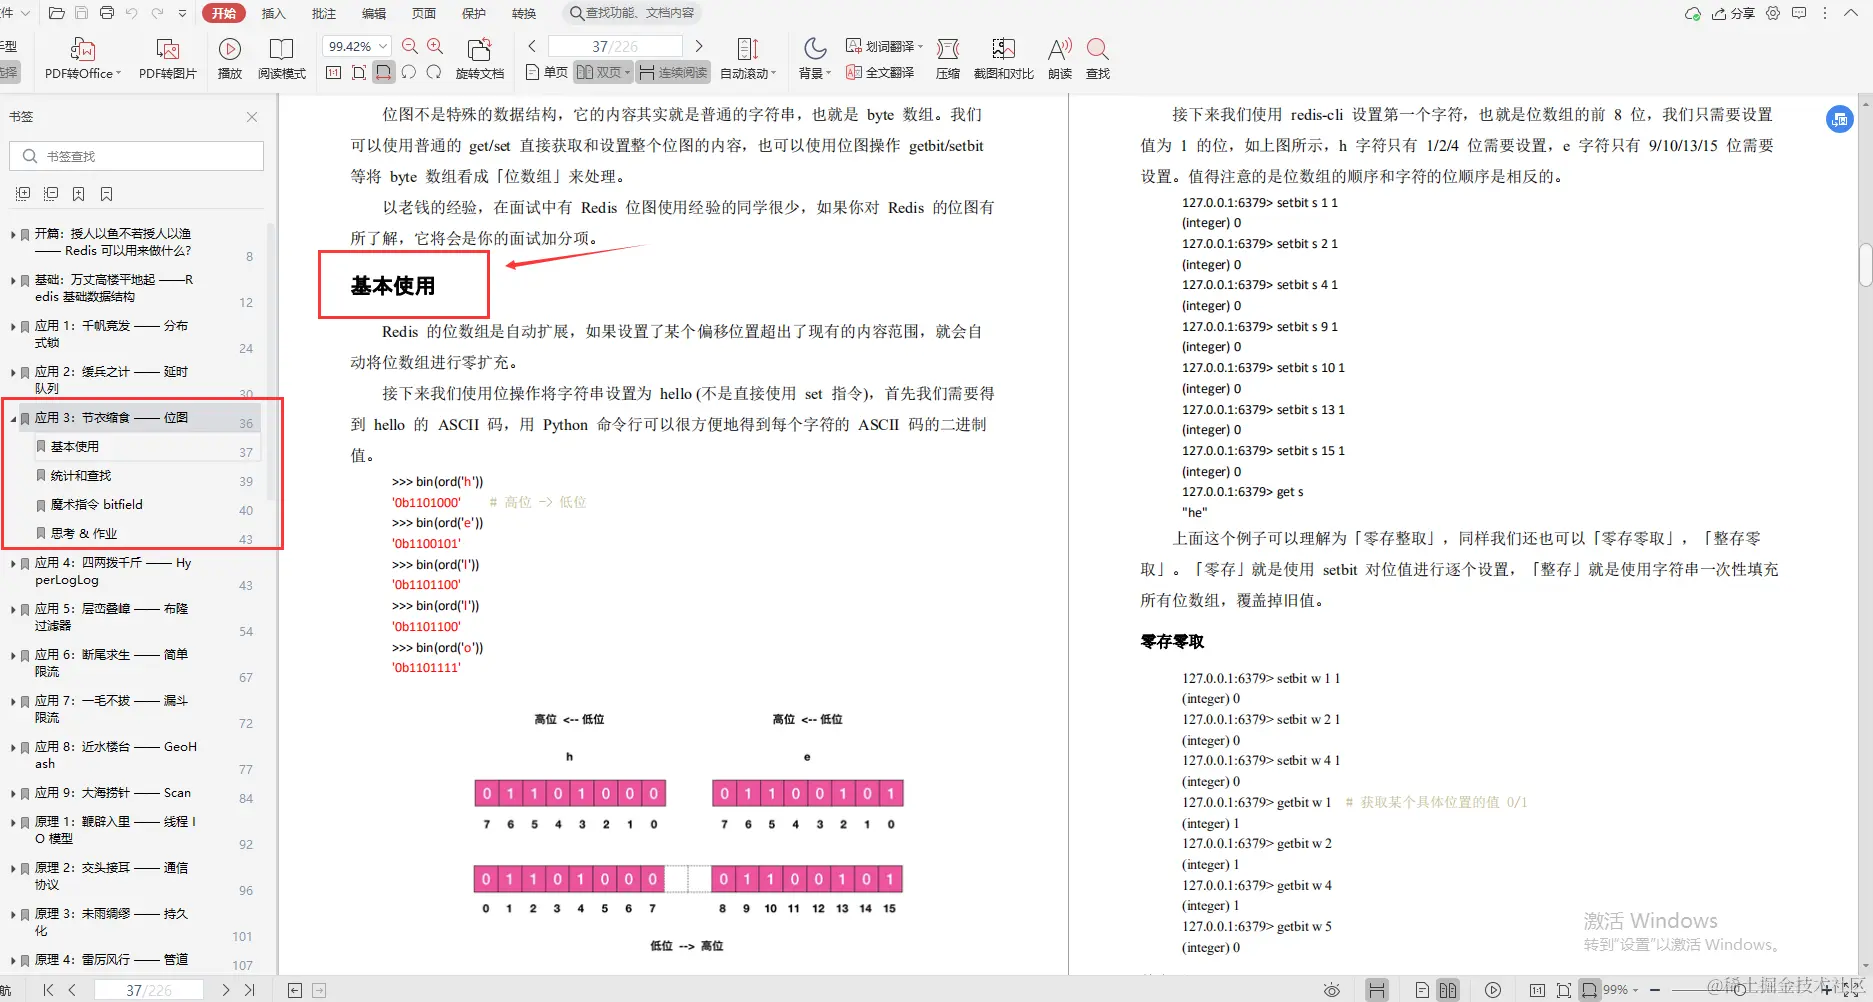Open 阅读模式 reading mode
The height and width of the screenshot is (1002, 1873).
tap(281, 57)
